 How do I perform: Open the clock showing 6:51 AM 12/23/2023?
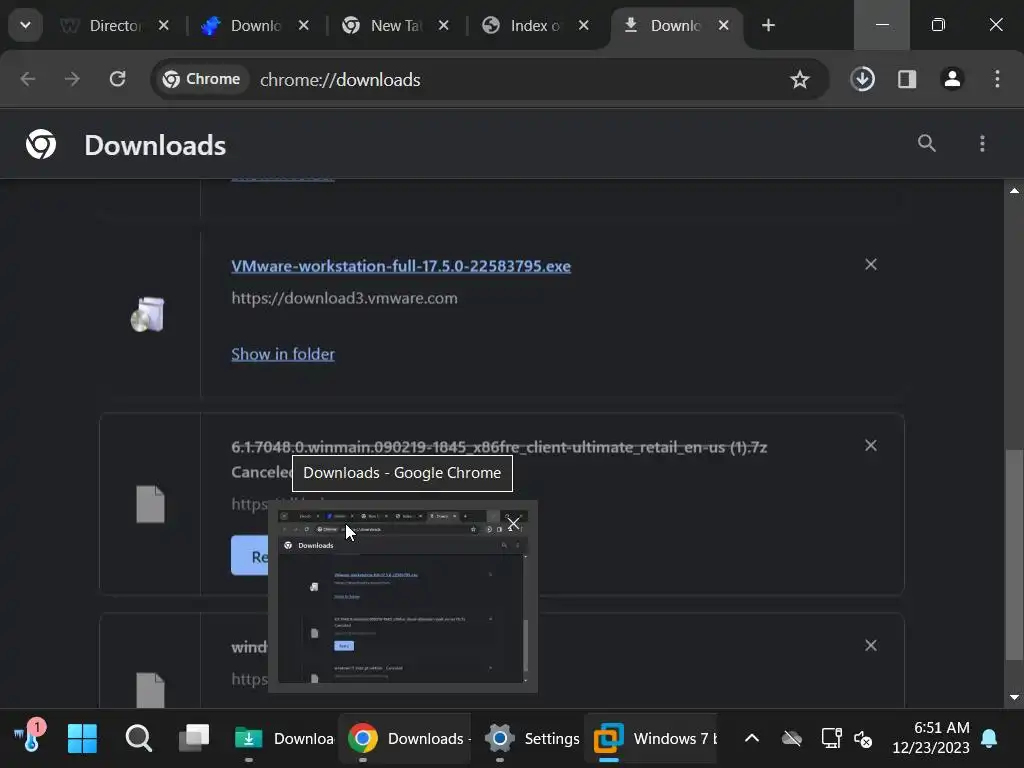931,737
